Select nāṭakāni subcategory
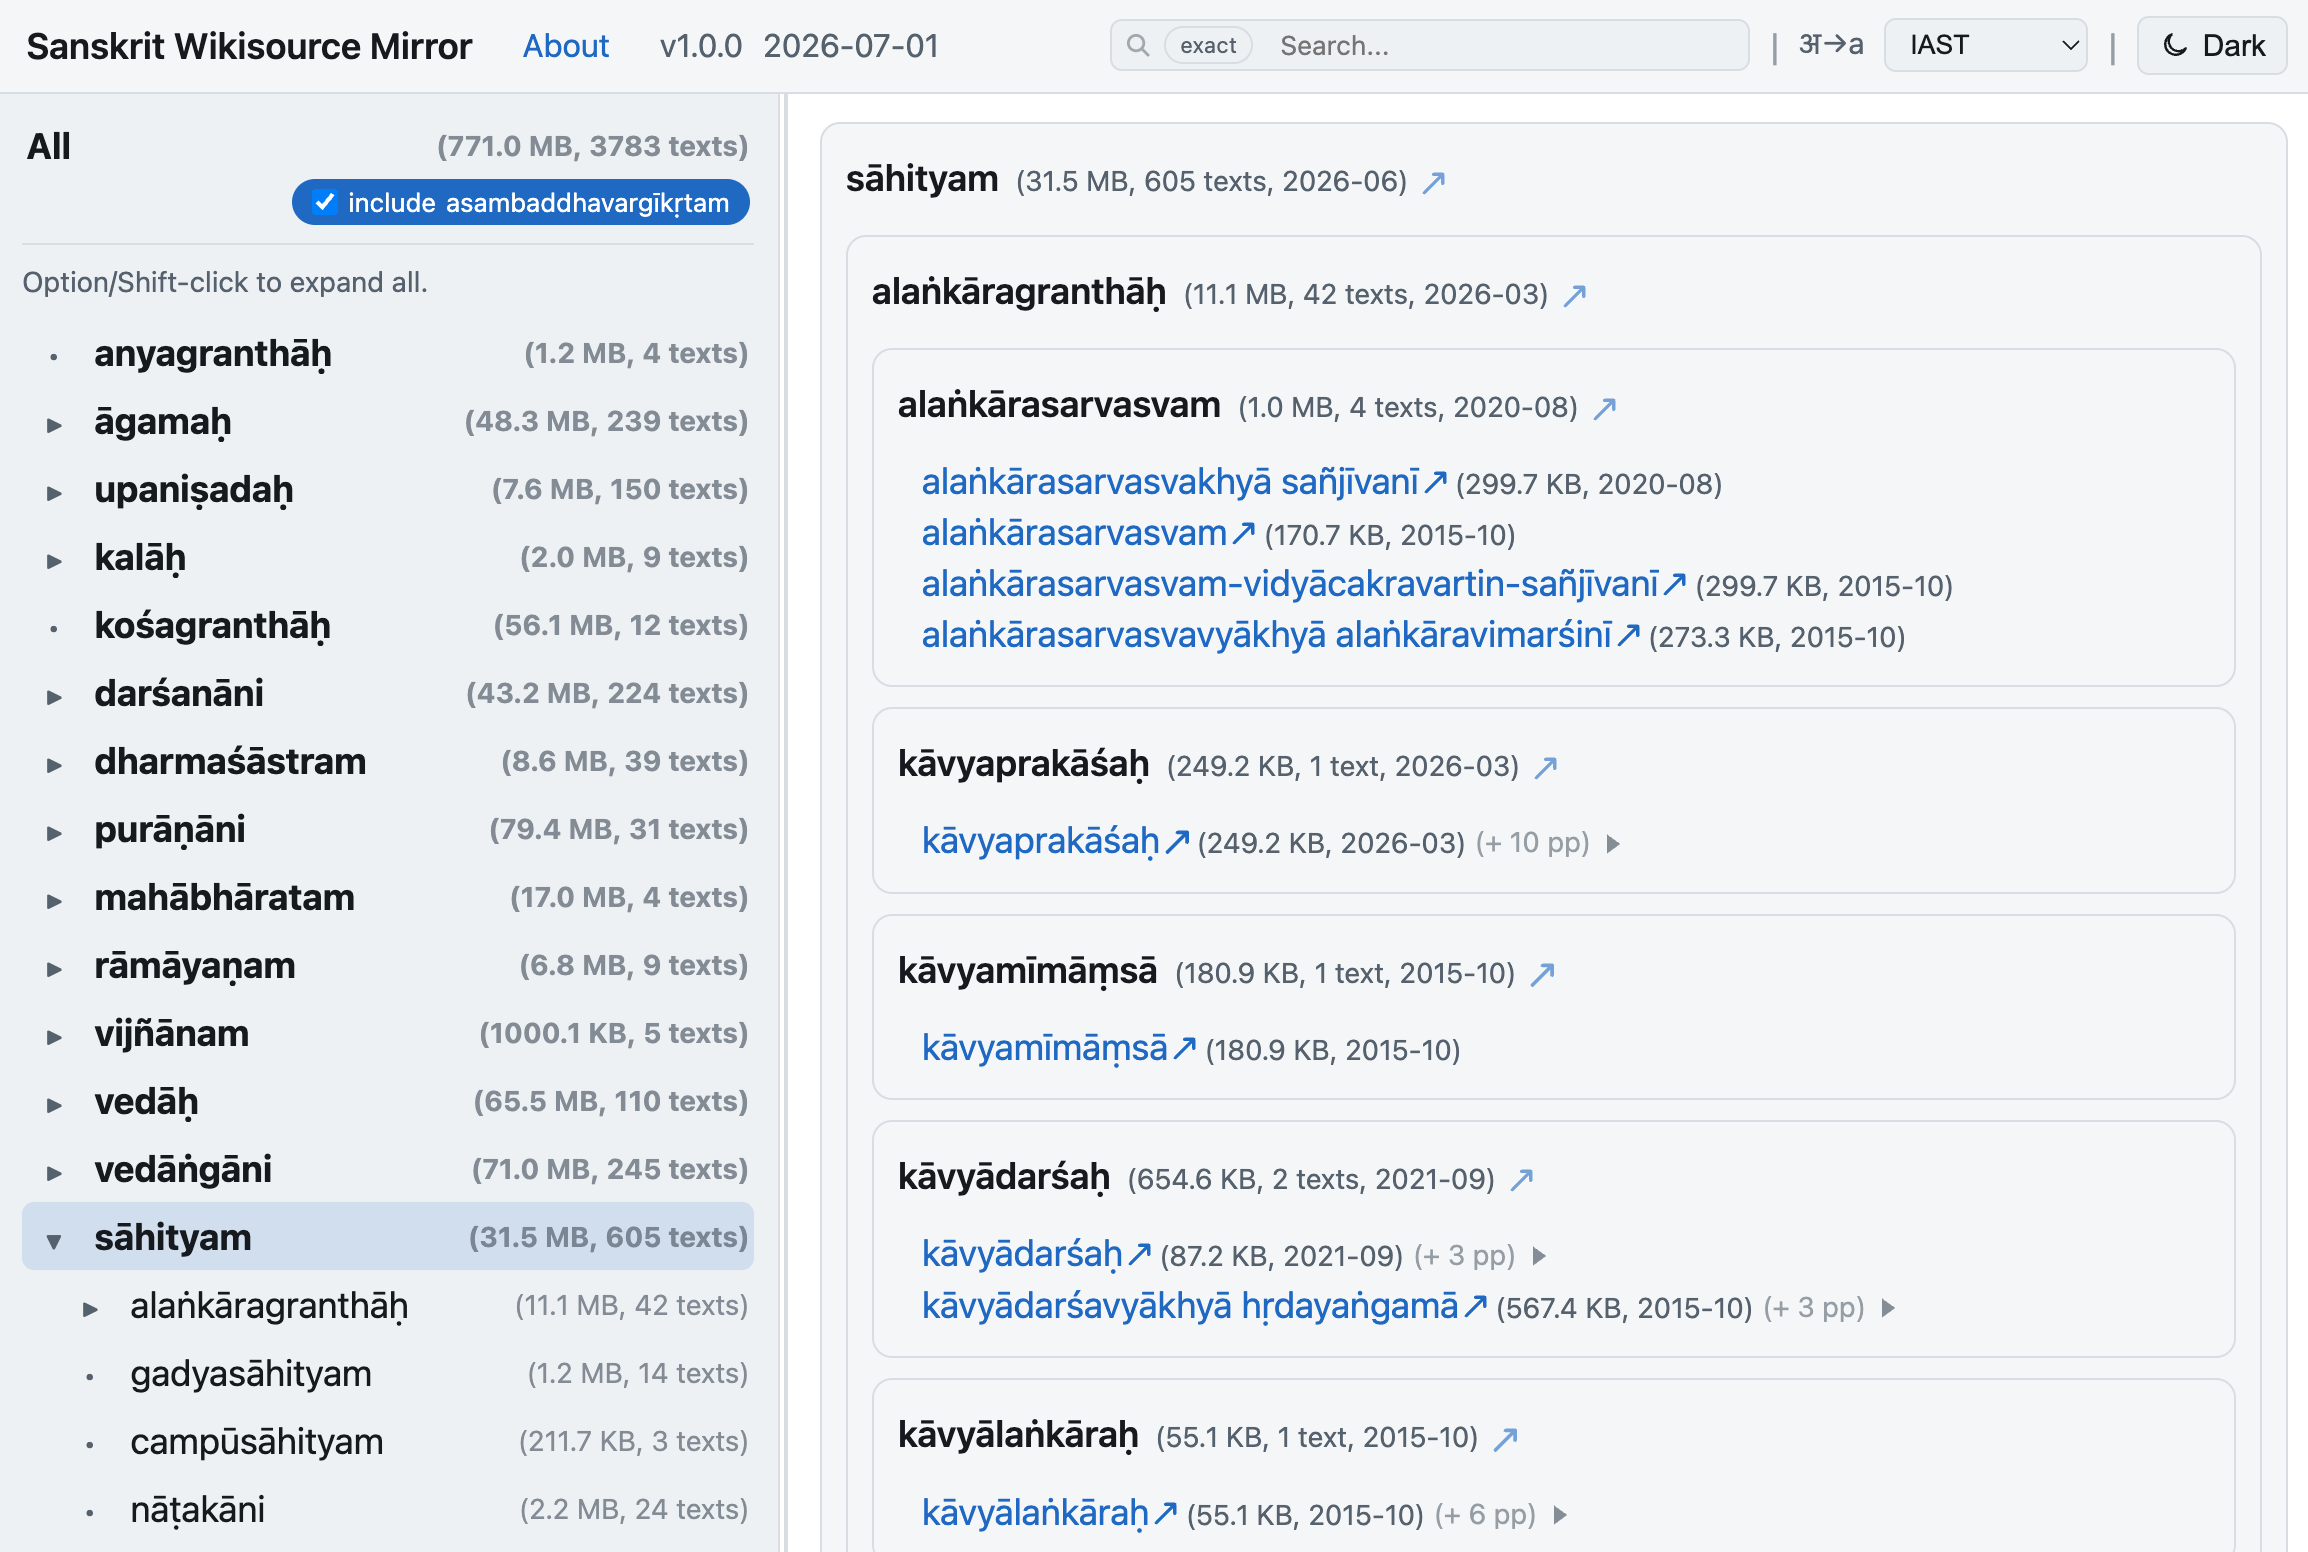 (x=198, y=1511)
